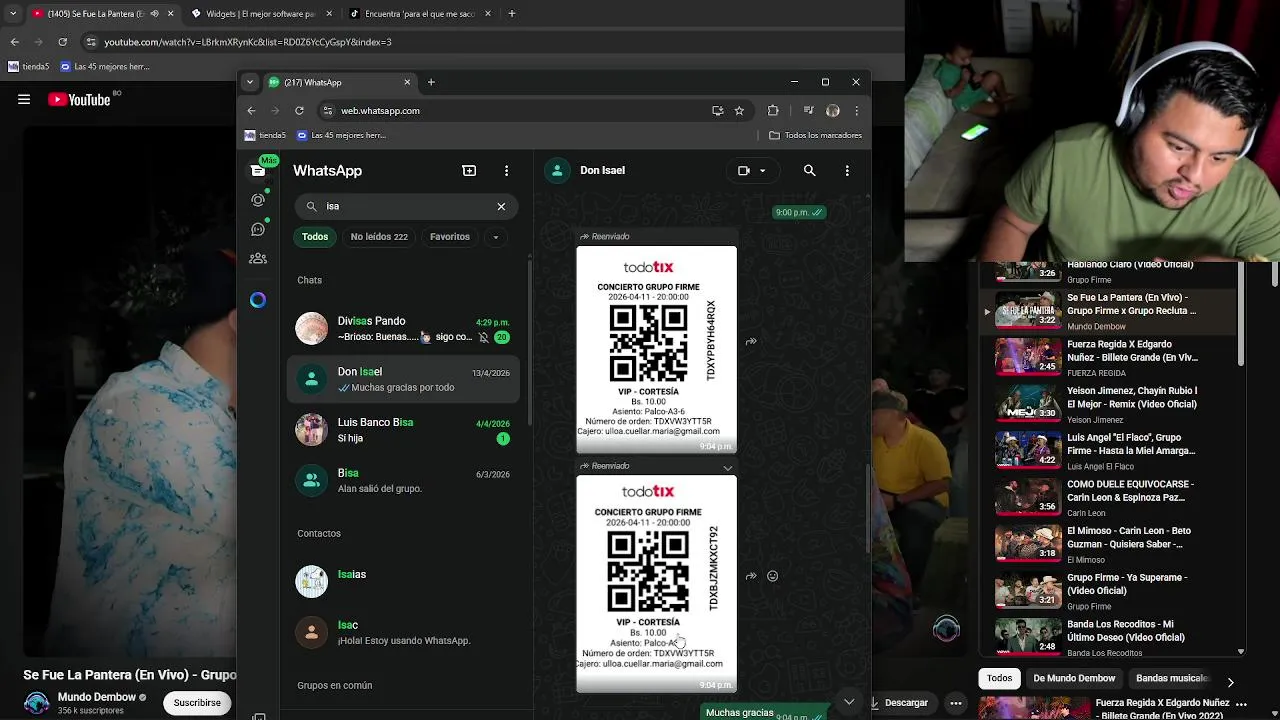This screenshot has height=720, width=1280.
Task: Open WhatsApp Chats icon in left rail
Action: click(258, 170)
